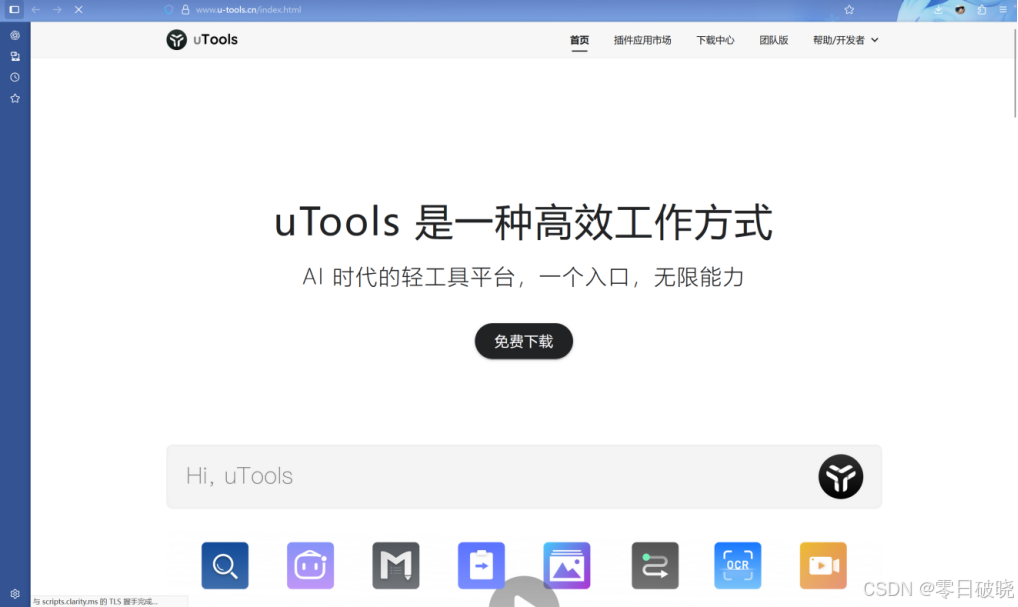Open the browser downloads panel

coord(938,10)
